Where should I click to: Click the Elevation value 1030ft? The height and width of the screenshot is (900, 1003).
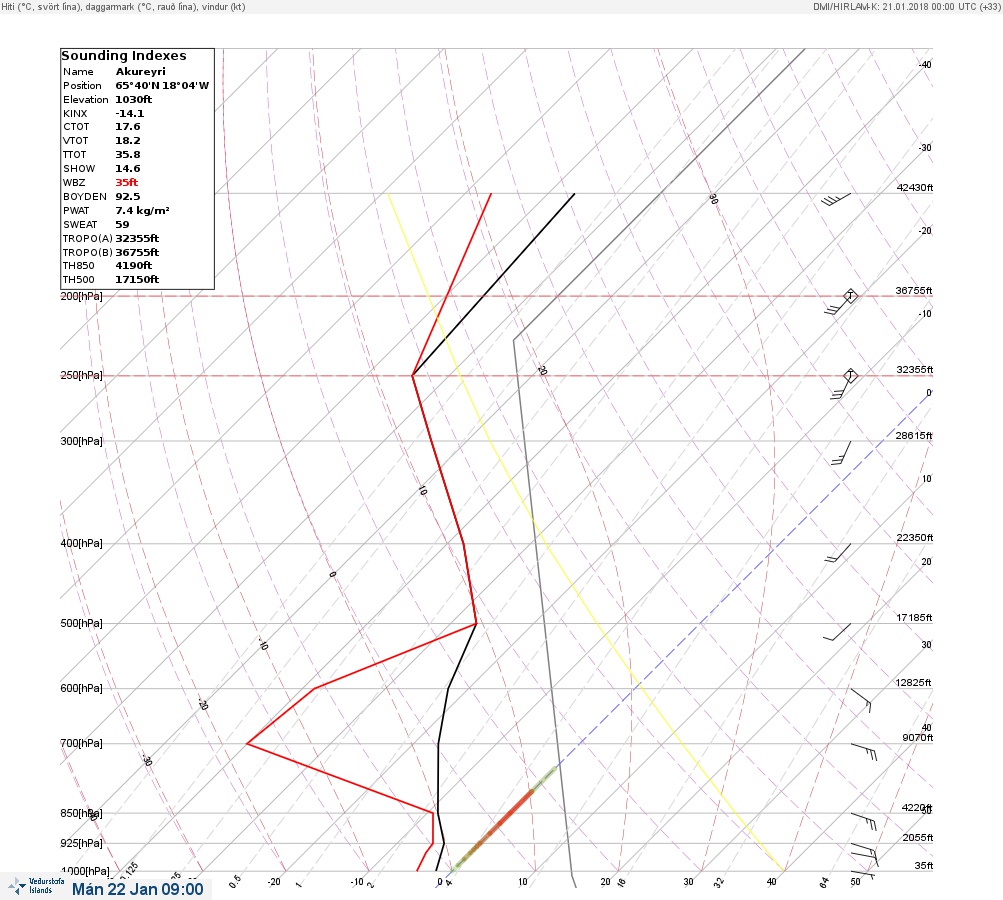pos(134,100)
